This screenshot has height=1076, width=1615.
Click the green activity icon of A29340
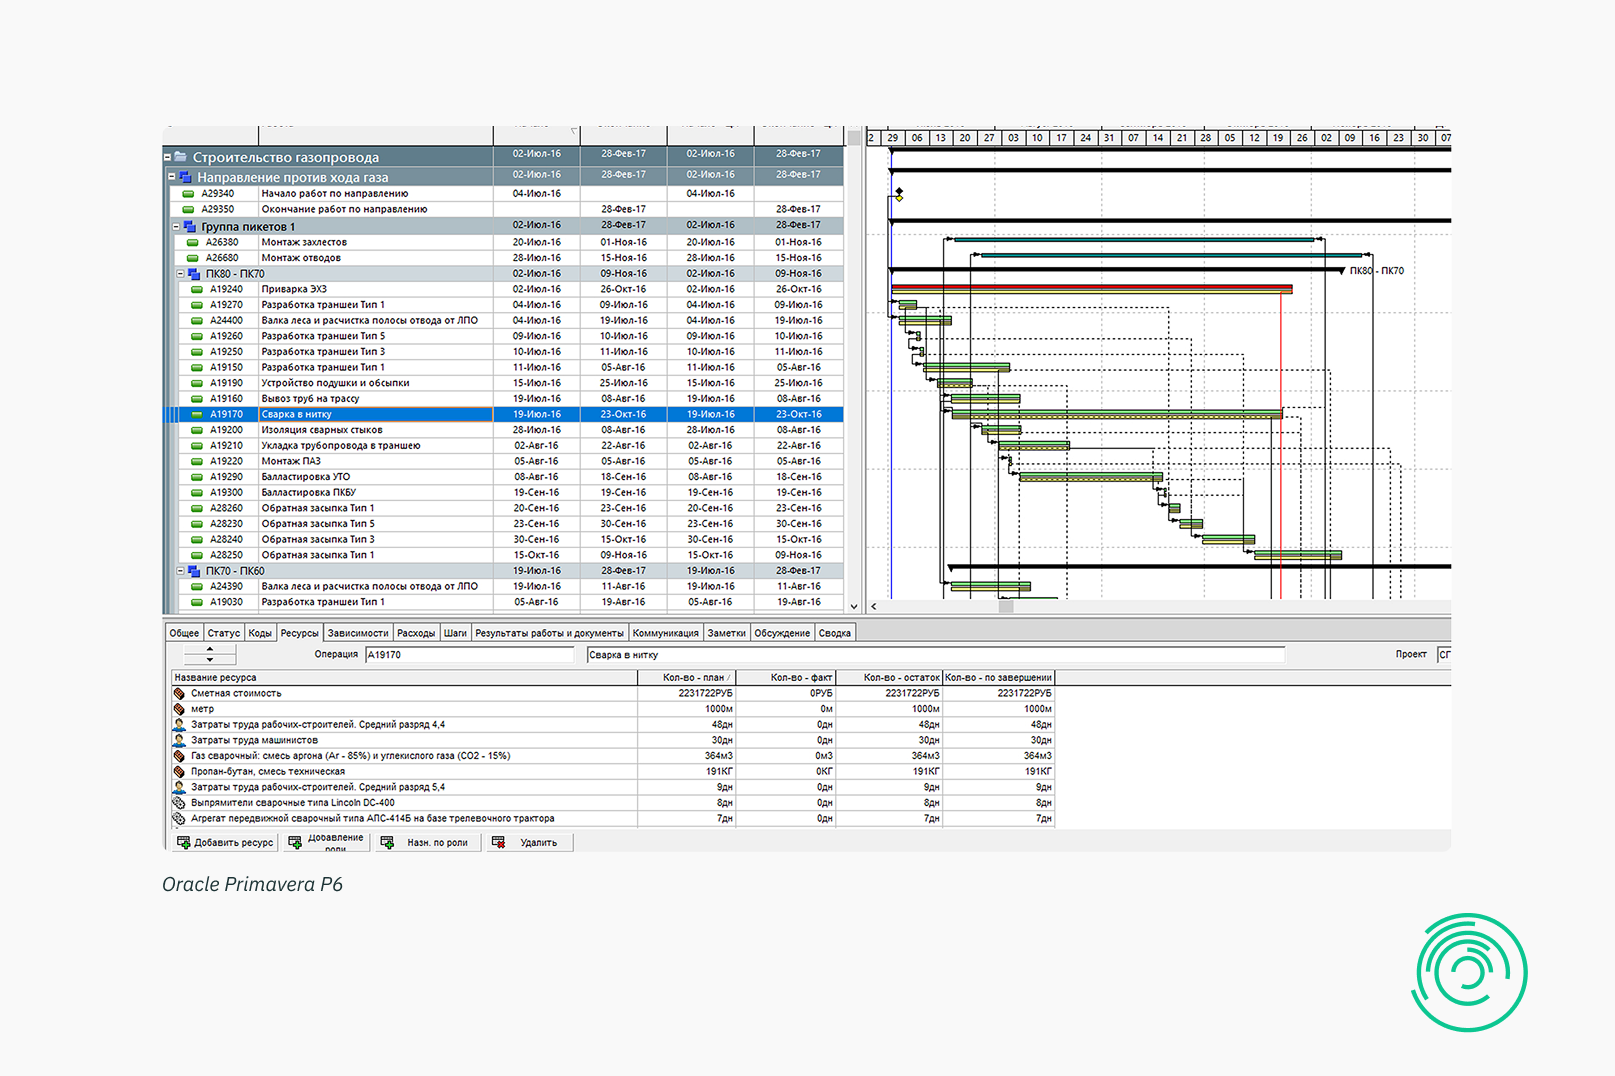point(188,194)
